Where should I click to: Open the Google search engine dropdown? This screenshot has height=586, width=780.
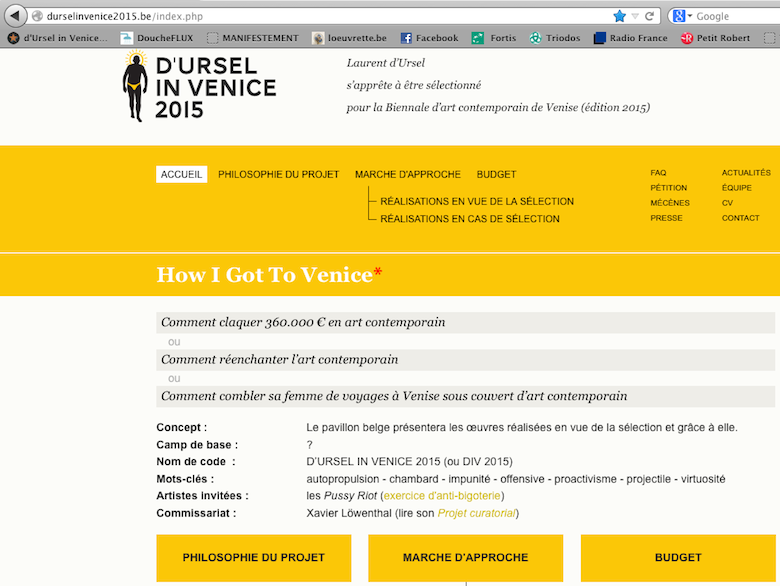(x=682, y=16)
